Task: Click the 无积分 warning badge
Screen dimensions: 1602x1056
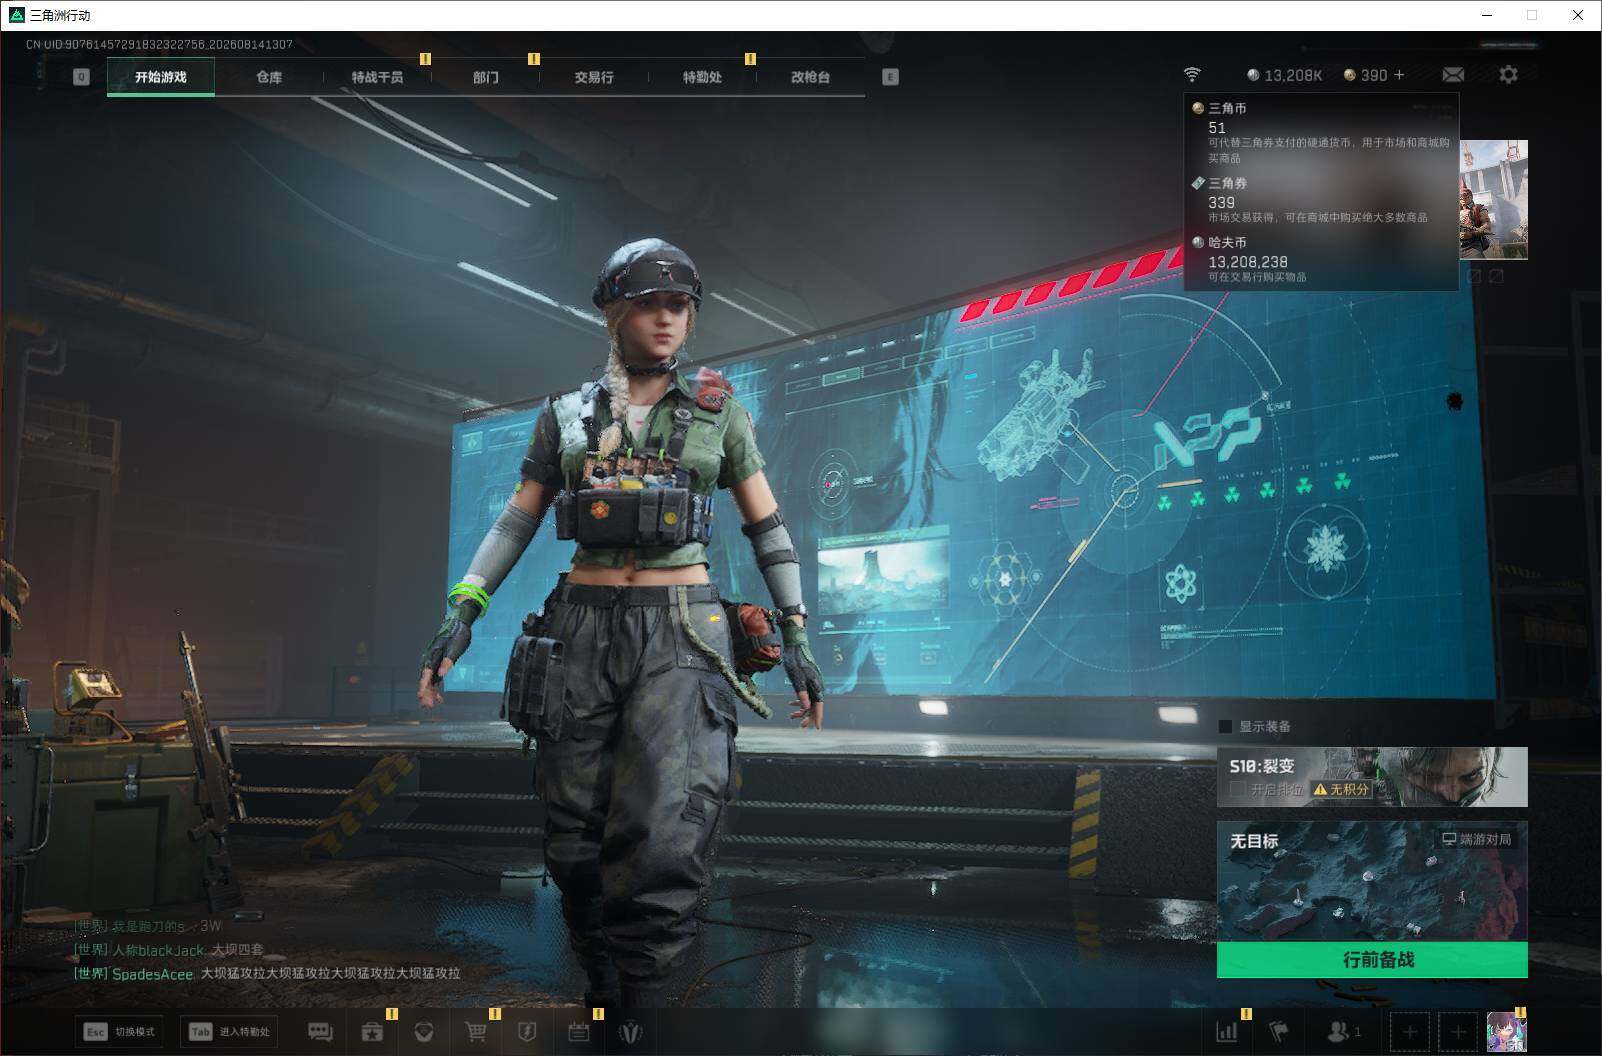Action: coord(1341,790)
